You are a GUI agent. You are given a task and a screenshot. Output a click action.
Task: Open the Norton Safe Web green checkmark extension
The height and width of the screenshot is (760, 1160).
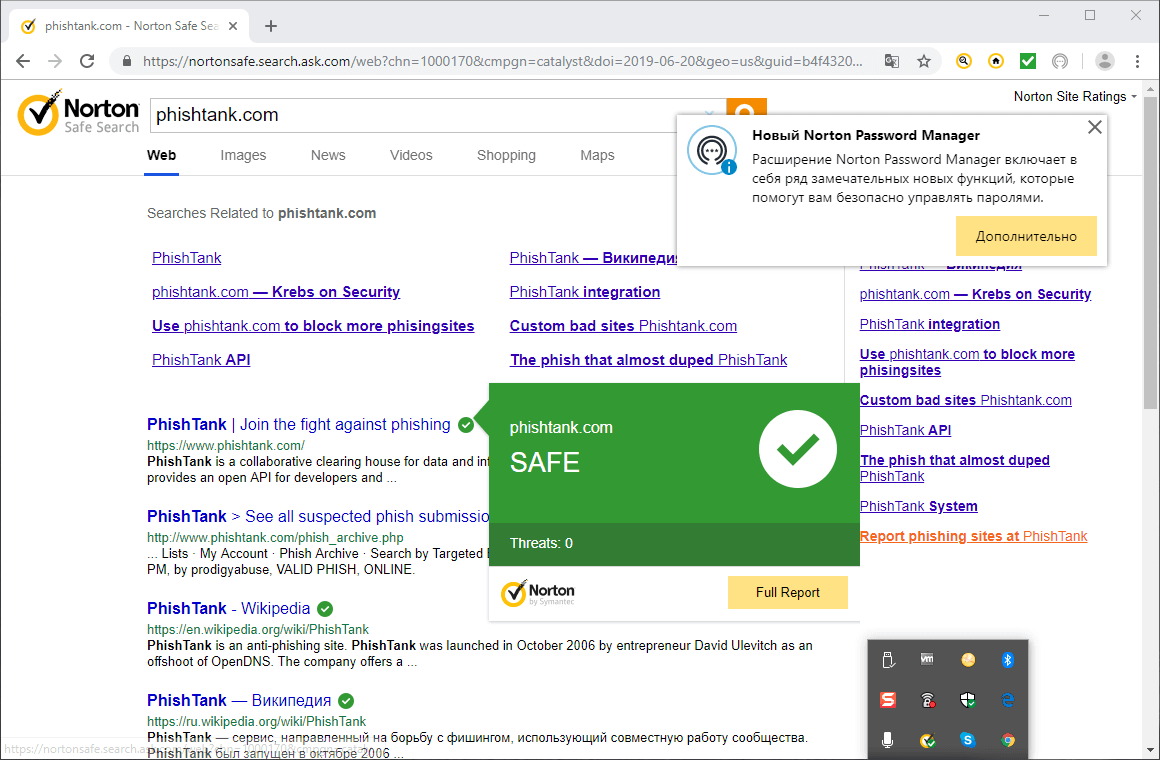point(1028,61)
